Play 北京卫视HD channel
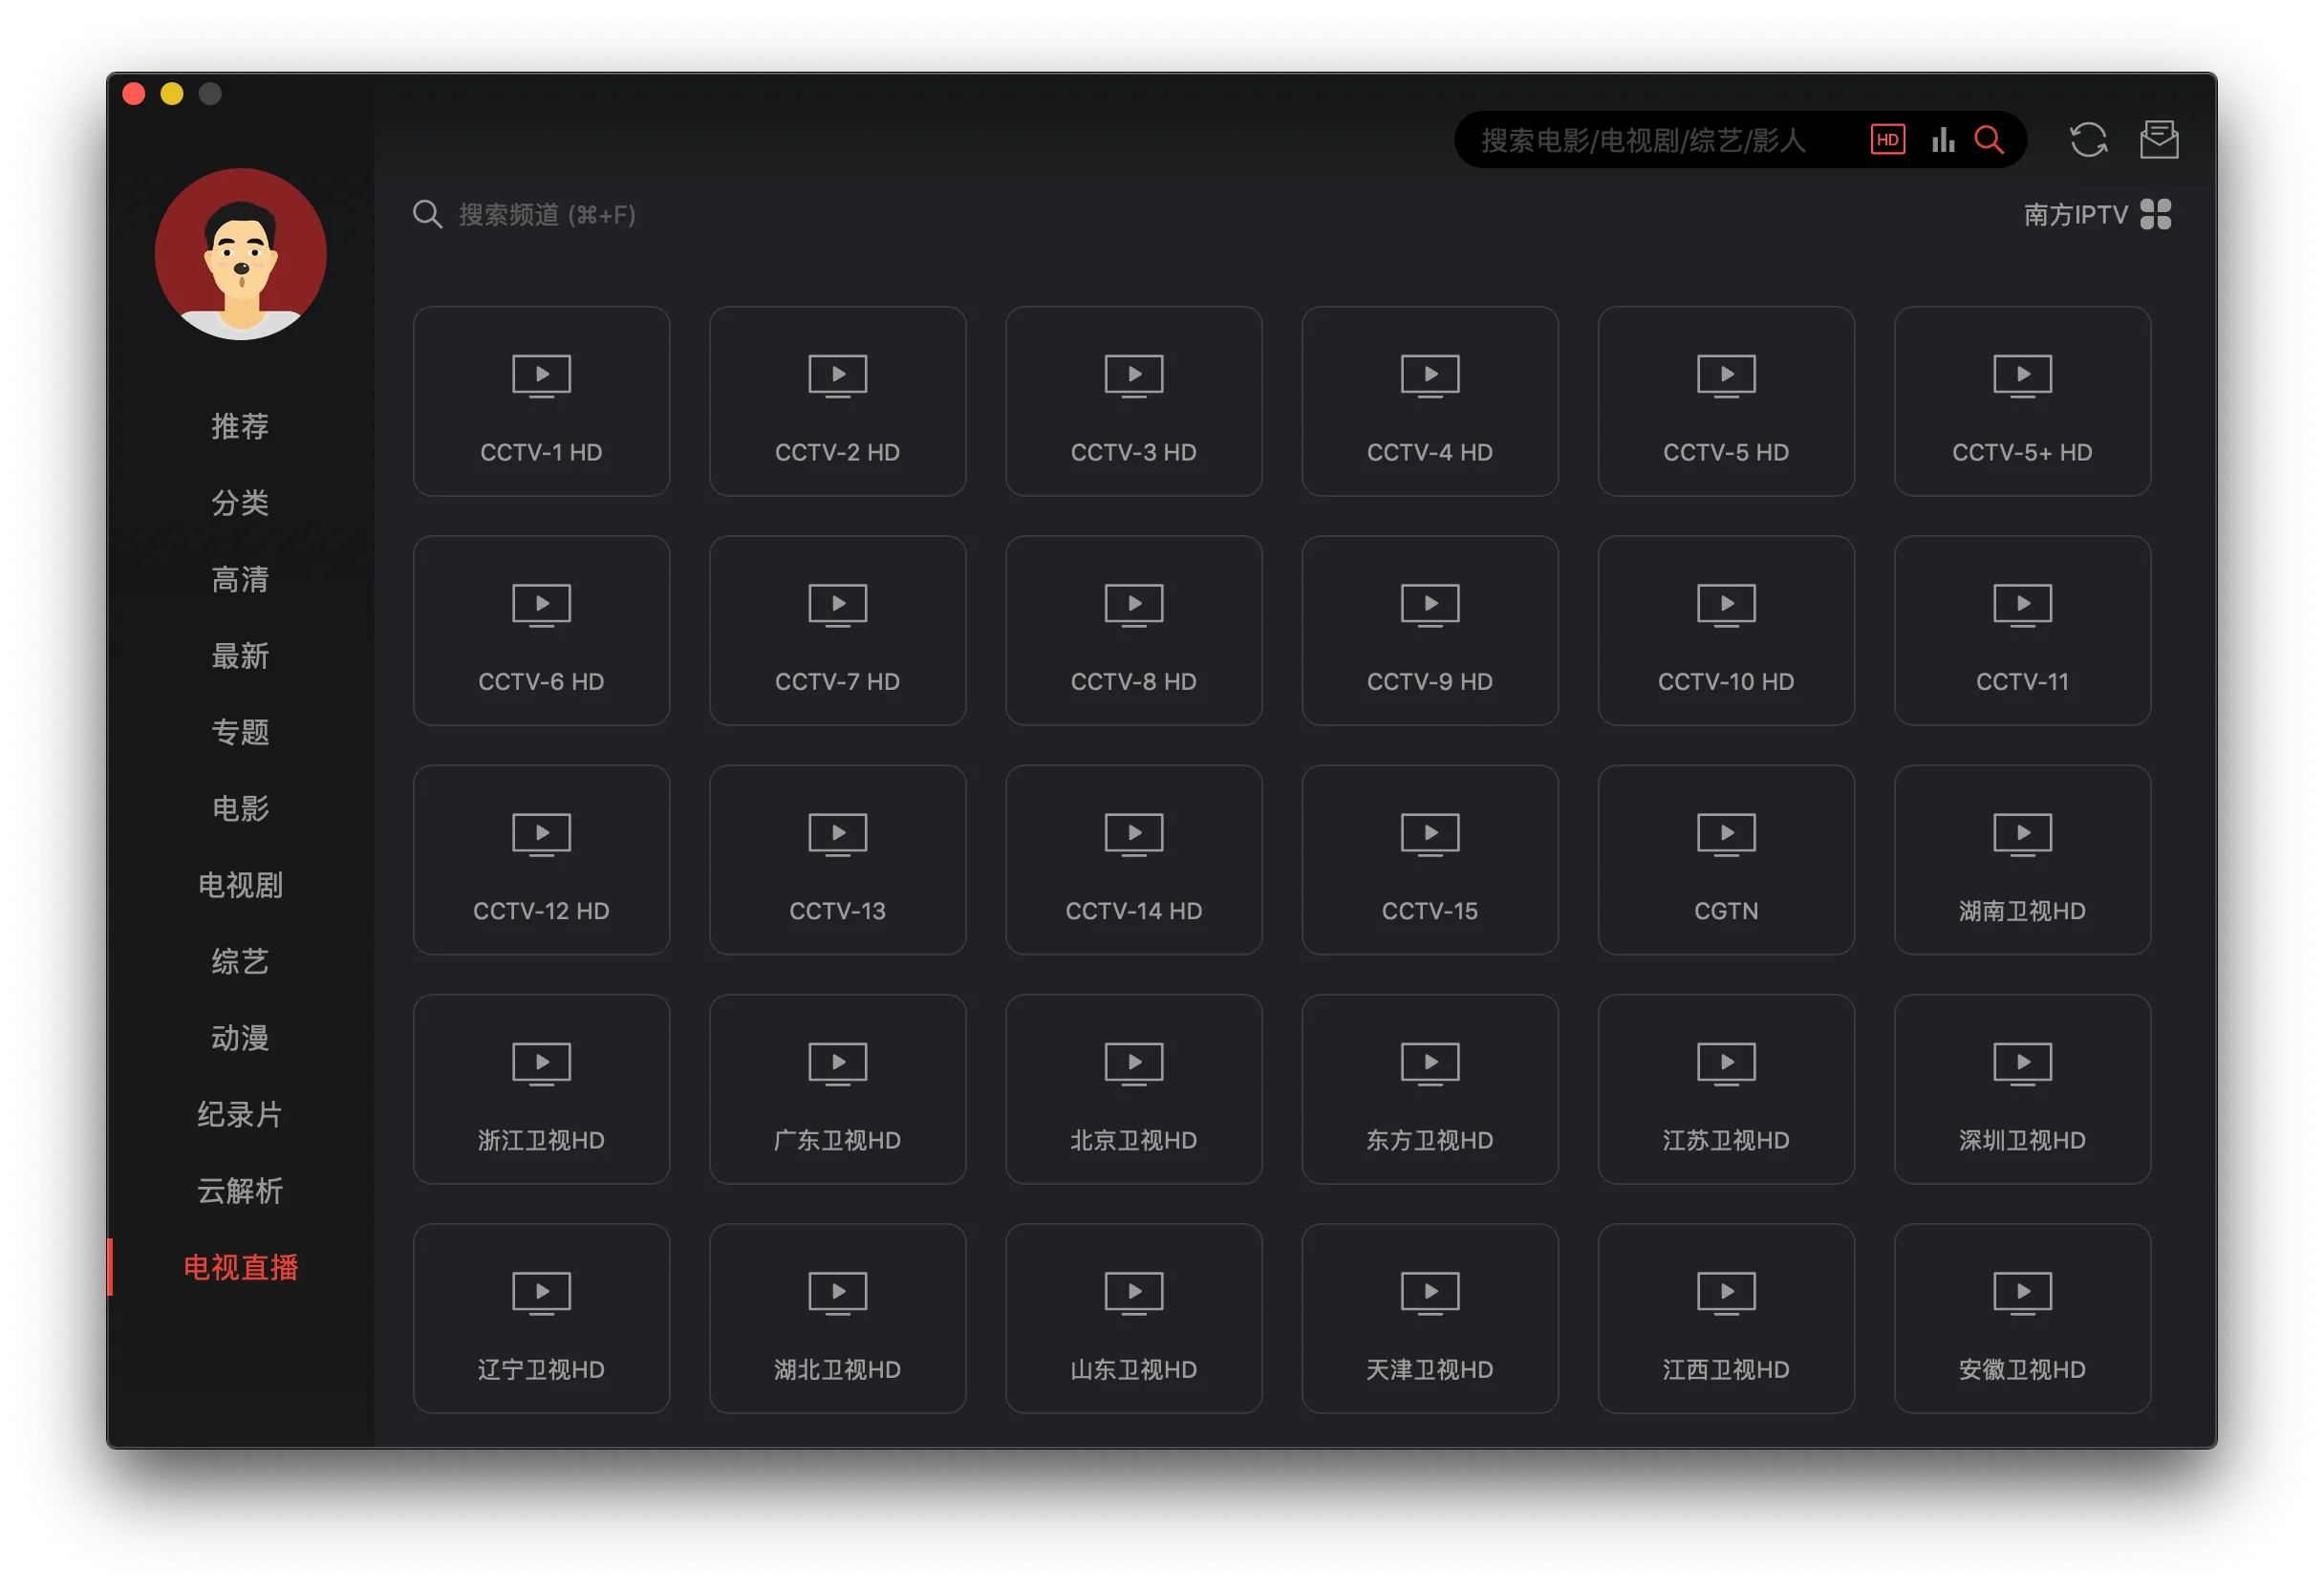 point(1133,1089)
